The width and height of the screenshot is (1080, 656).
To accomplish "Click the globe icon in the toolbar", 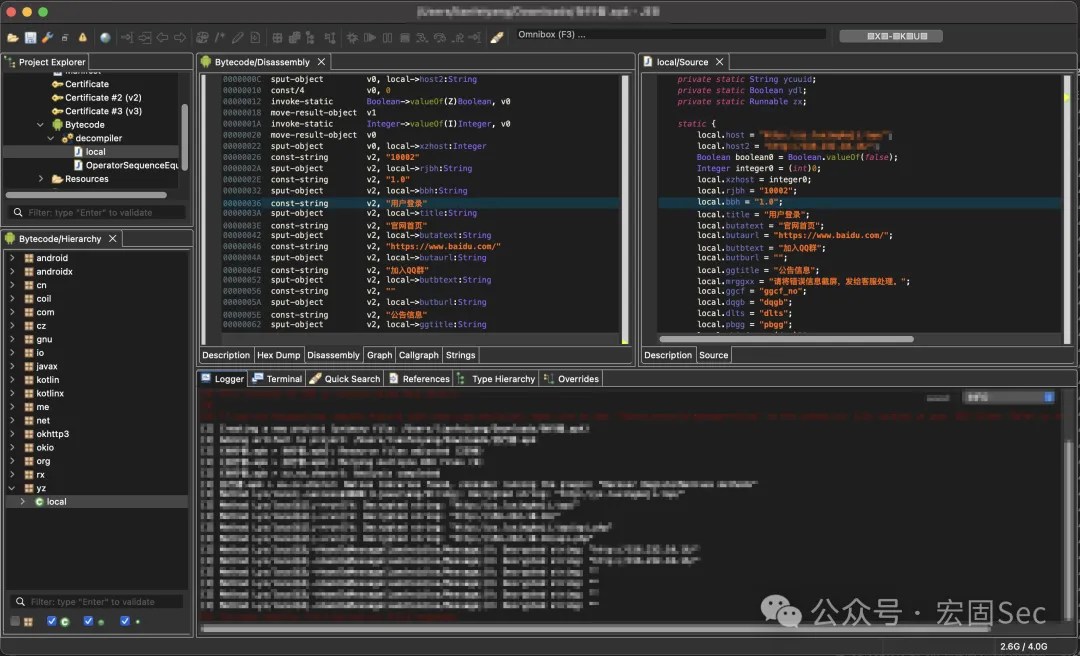I will [x=105, y=37].
